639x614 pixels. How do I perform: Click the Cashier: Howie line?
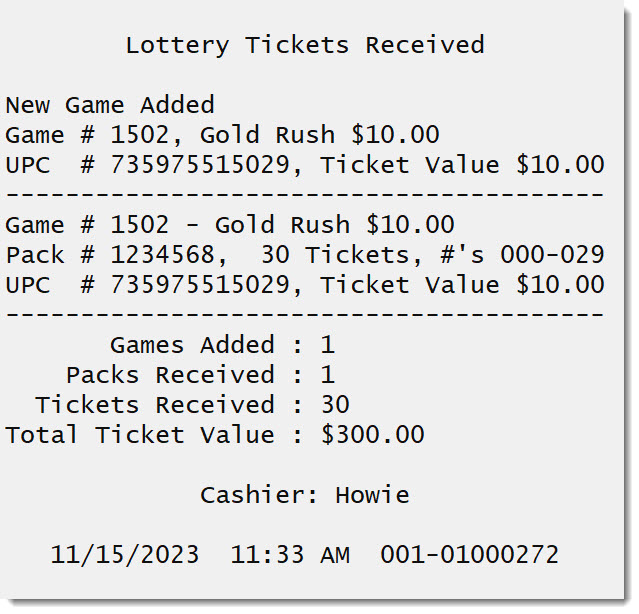[305, 495]
